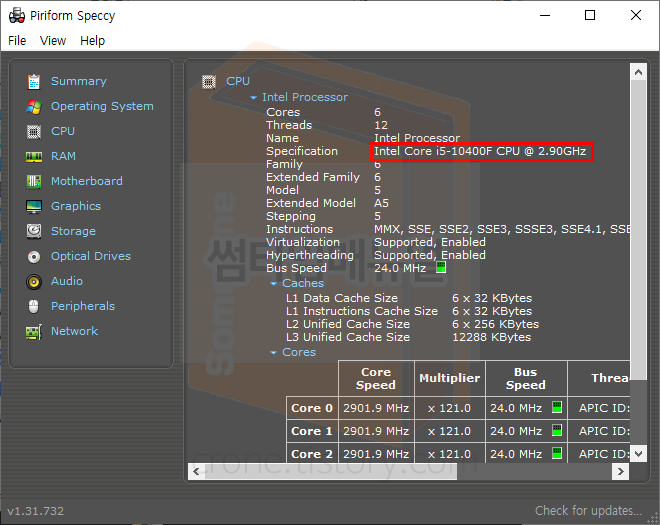Viewport: 660px width, 525px height.
Task: Select the RAM section link
Action: click(x=63, y=156)
